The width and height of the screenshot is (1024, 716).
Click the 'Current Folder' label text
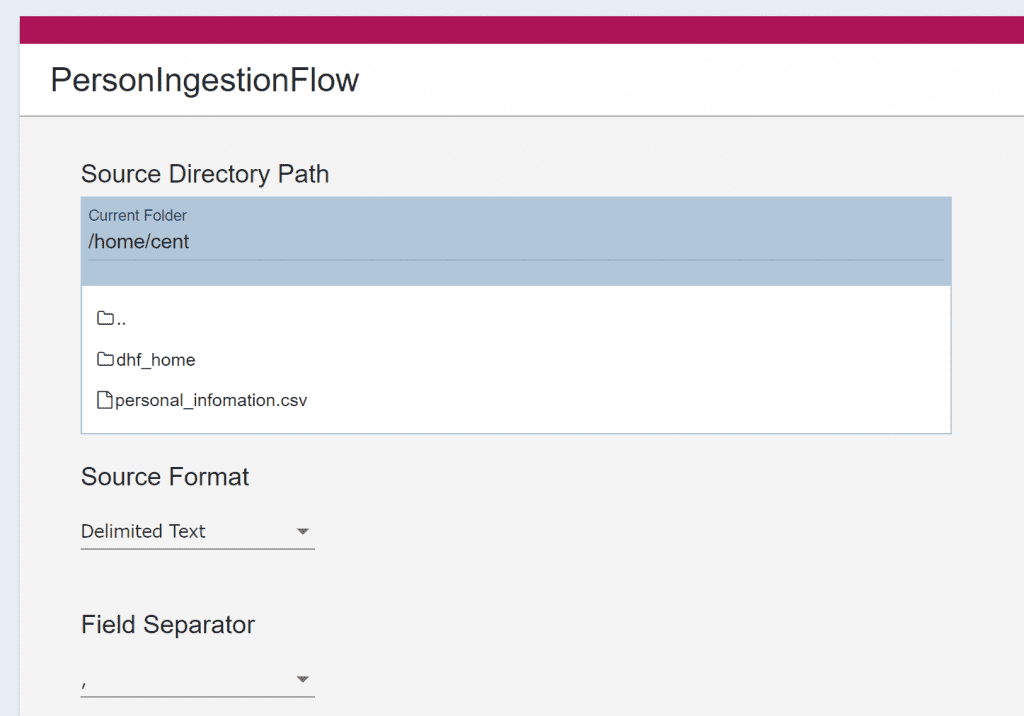point(137,215)
